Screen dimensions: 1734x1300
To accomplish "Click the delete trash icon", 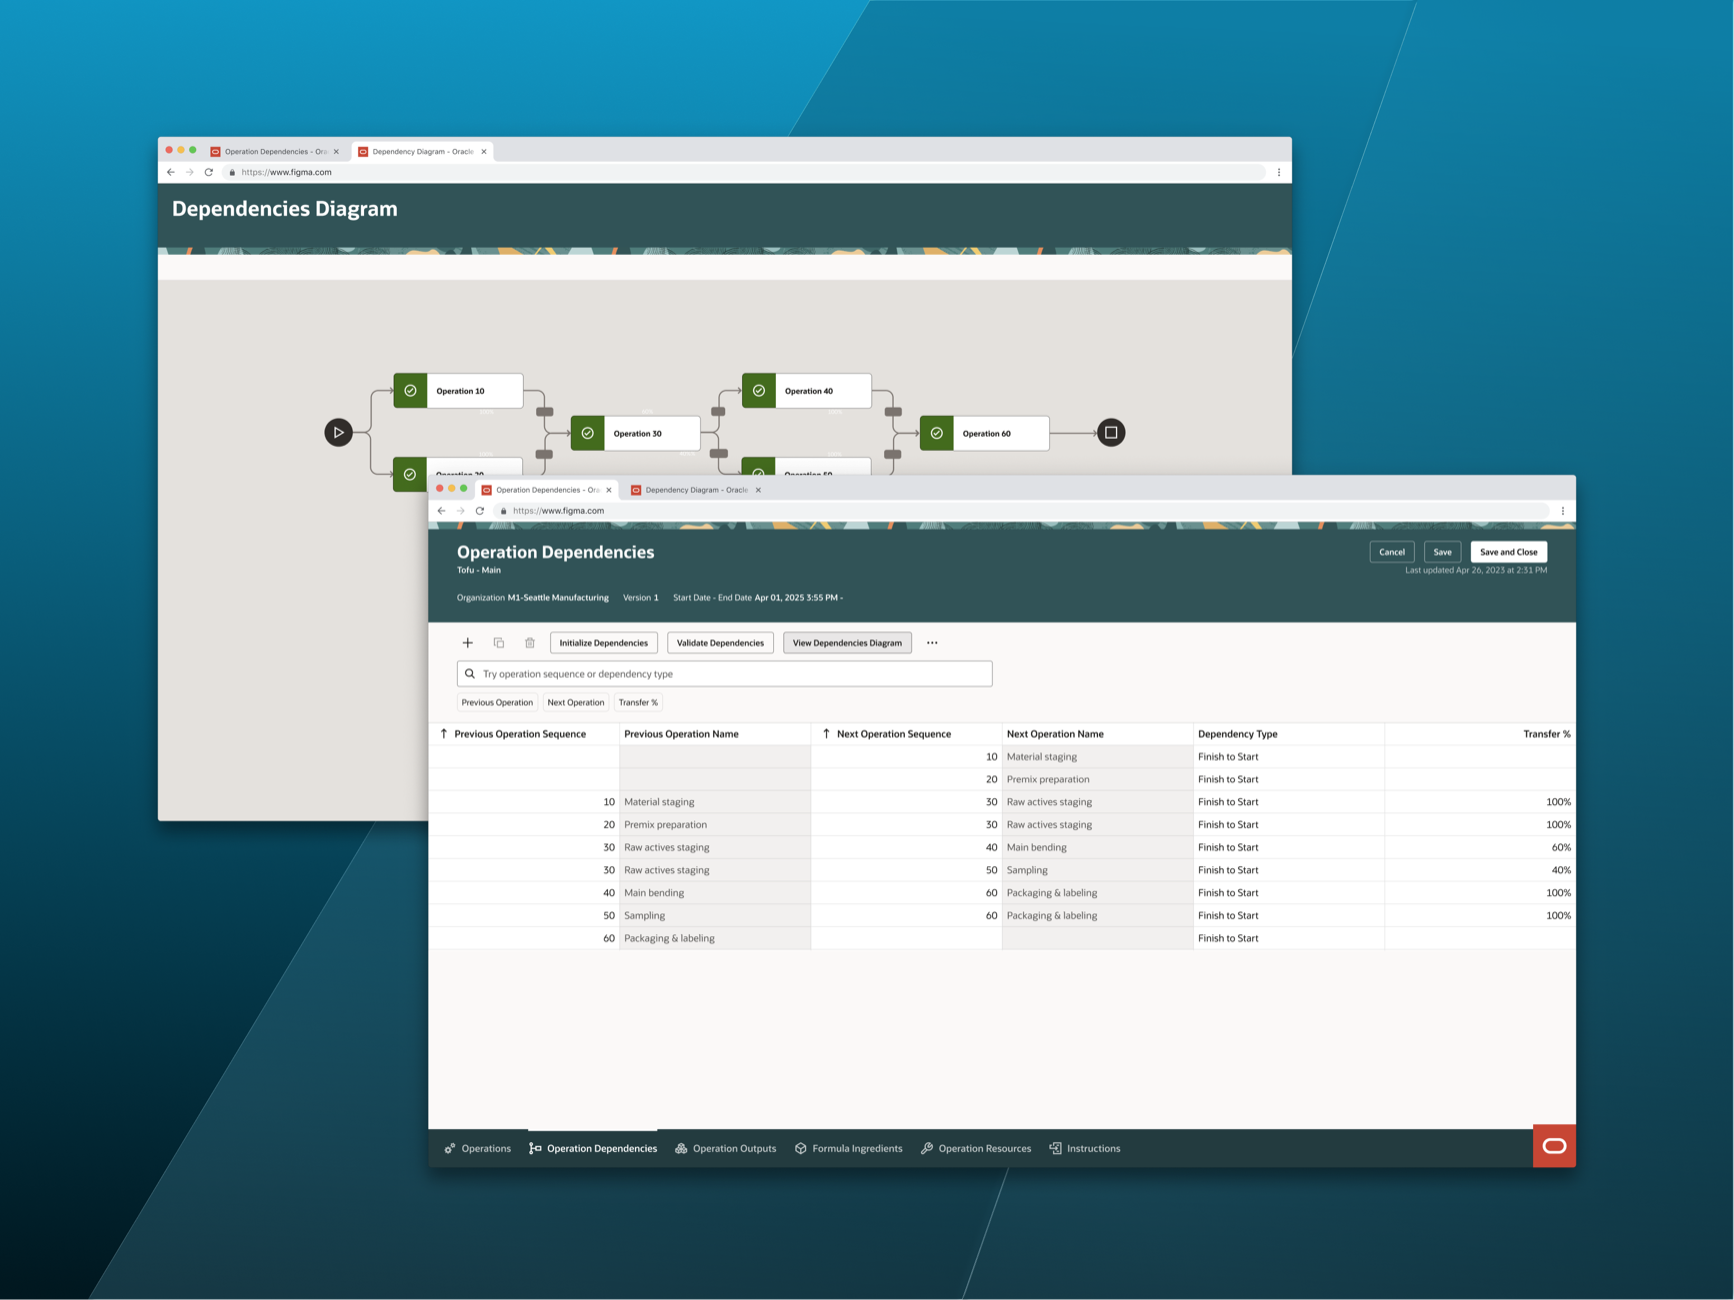I will pos(530,643).
